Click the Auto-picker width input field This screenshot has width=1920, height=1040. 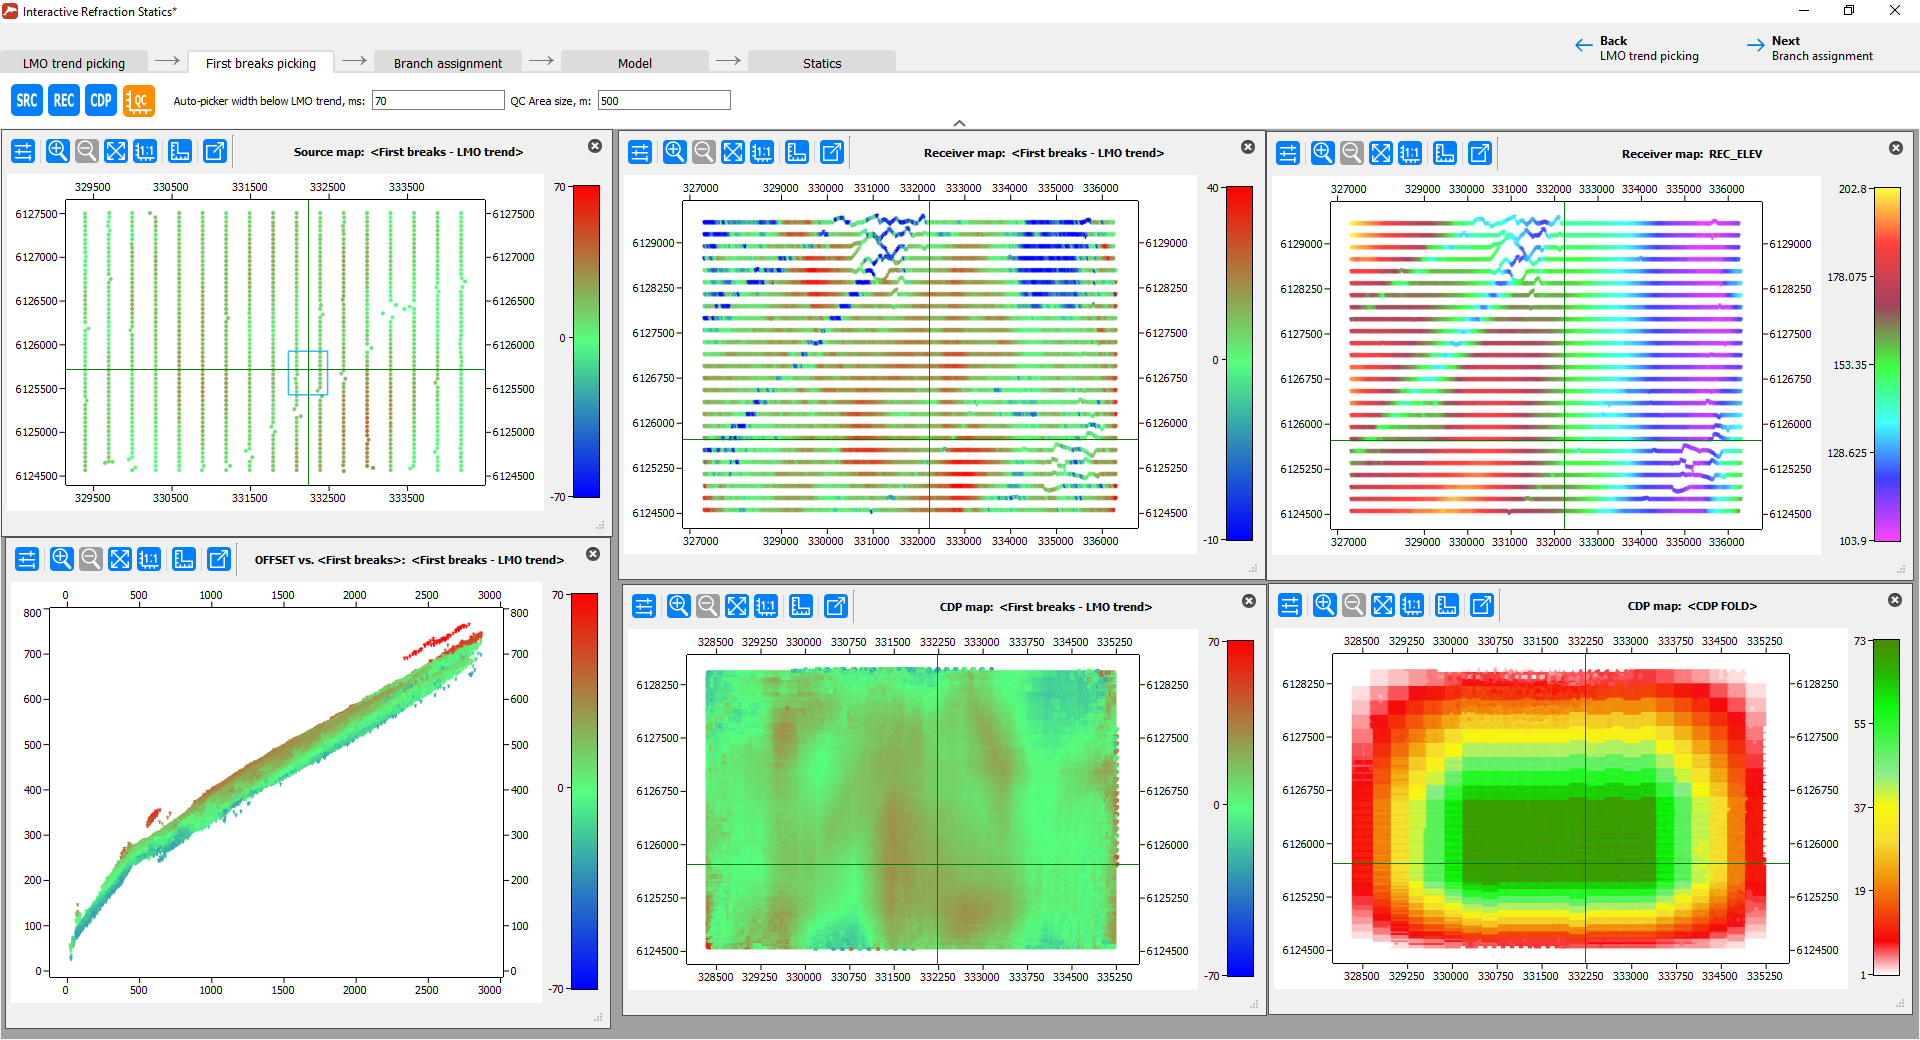(x=438, y=100)
